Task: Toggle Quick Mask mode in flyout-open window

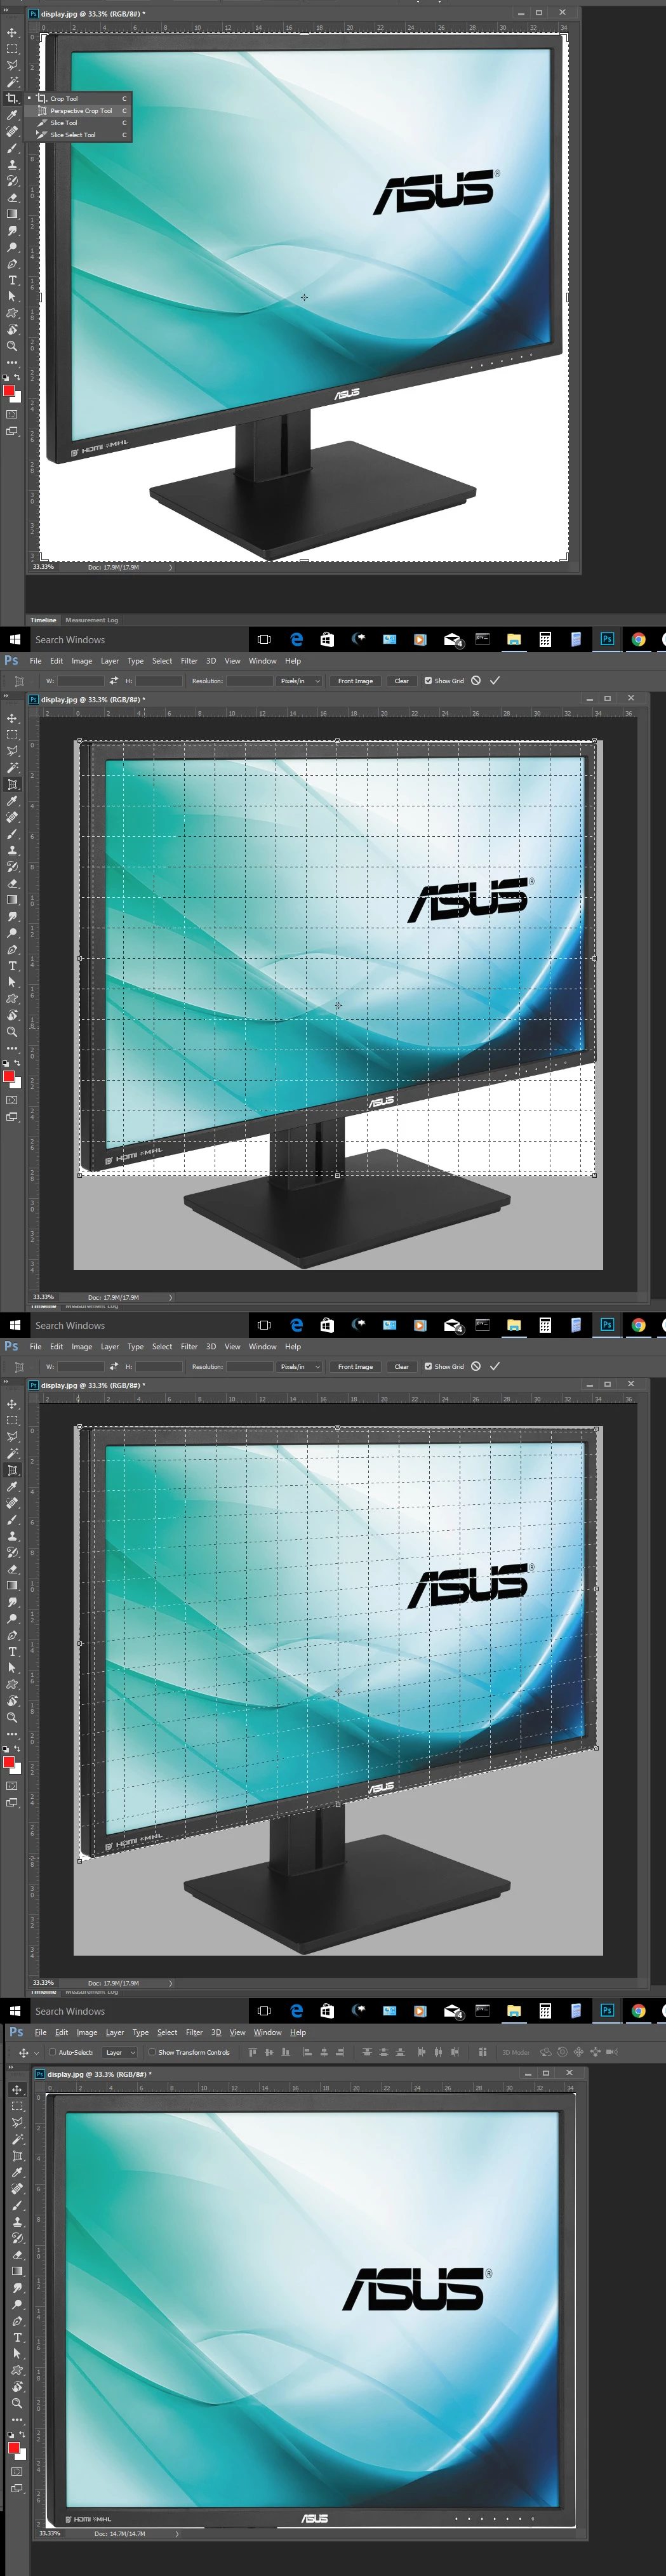Action: pyautogui.click(x=12, y=414)
